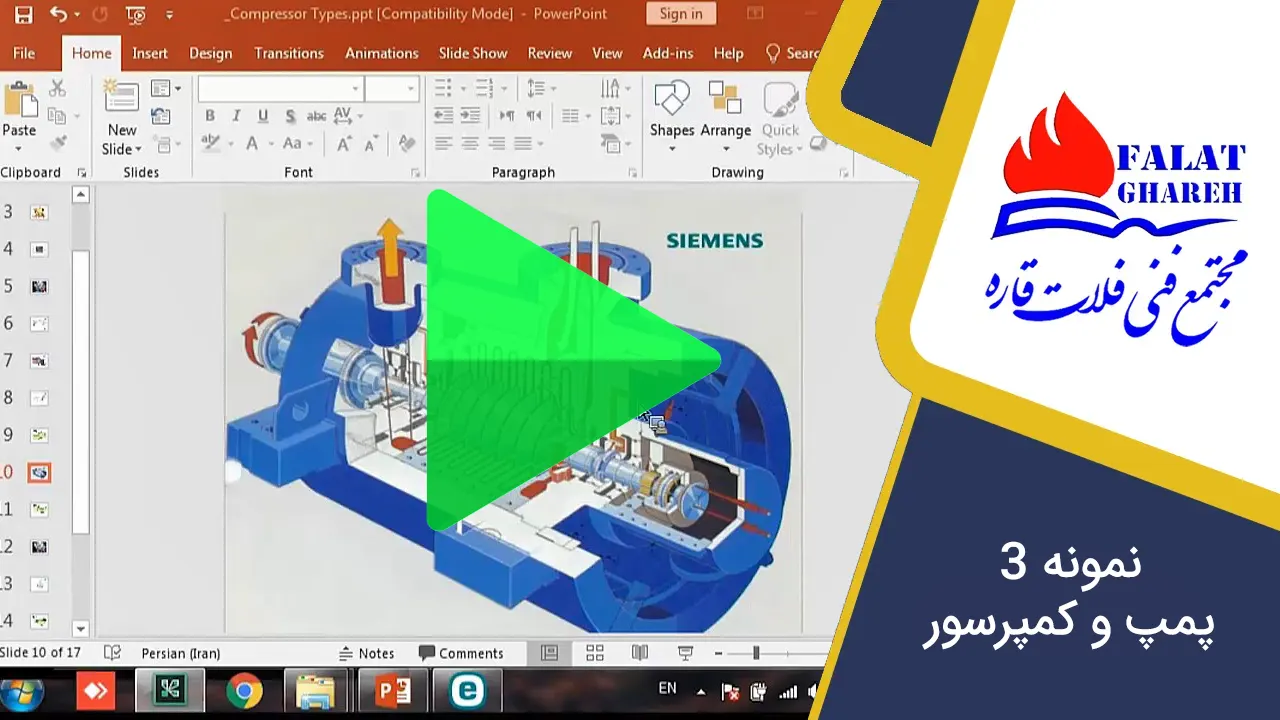Click the Decrease Font Size icon
The image size is (1280, 720).
370,144
